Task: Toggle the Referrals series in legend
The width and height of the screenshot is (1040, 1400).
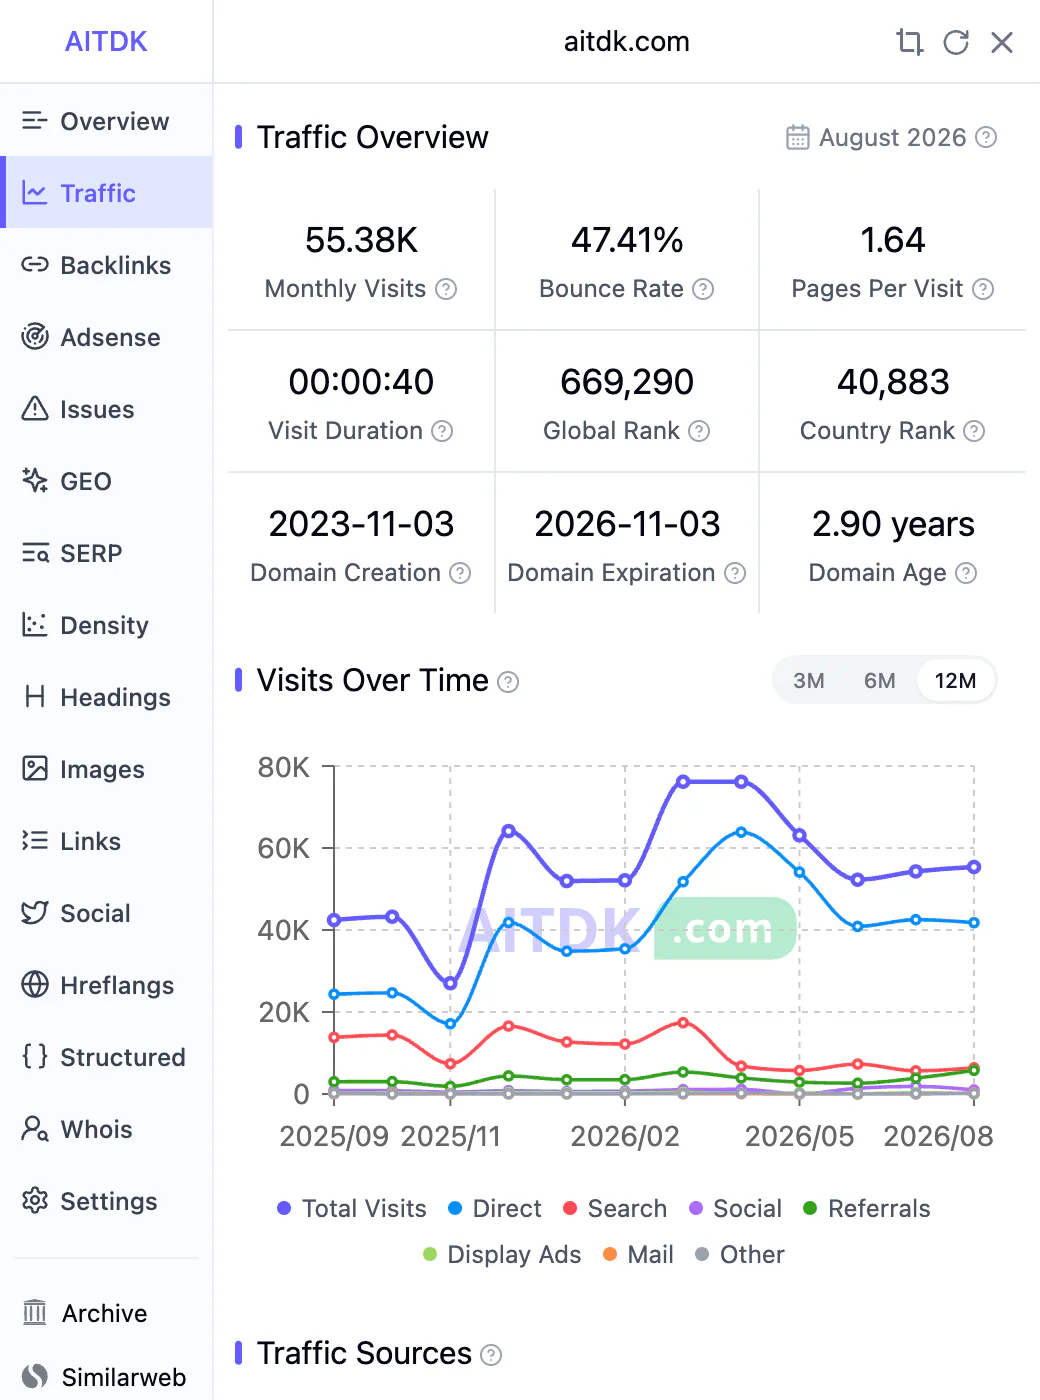Action: click(x=867, y=1209)
